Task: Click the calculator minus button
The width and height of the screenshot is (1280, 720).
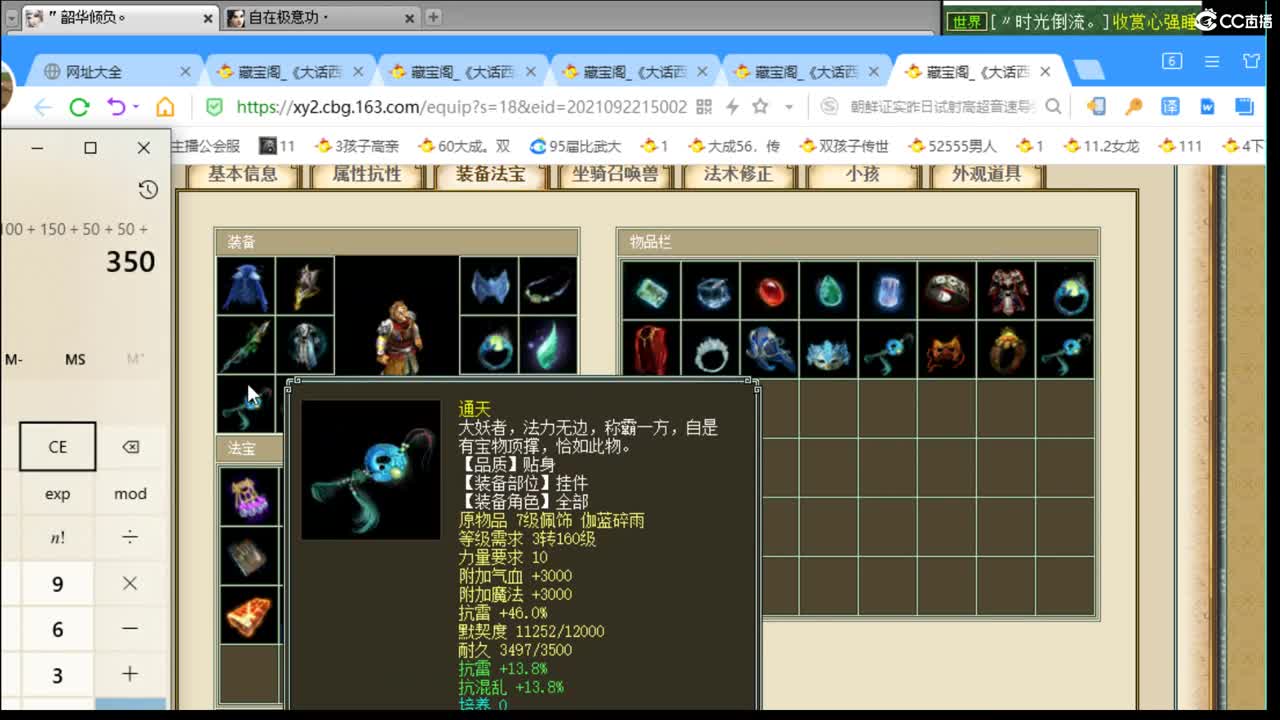Action: (x=130, y=629)
